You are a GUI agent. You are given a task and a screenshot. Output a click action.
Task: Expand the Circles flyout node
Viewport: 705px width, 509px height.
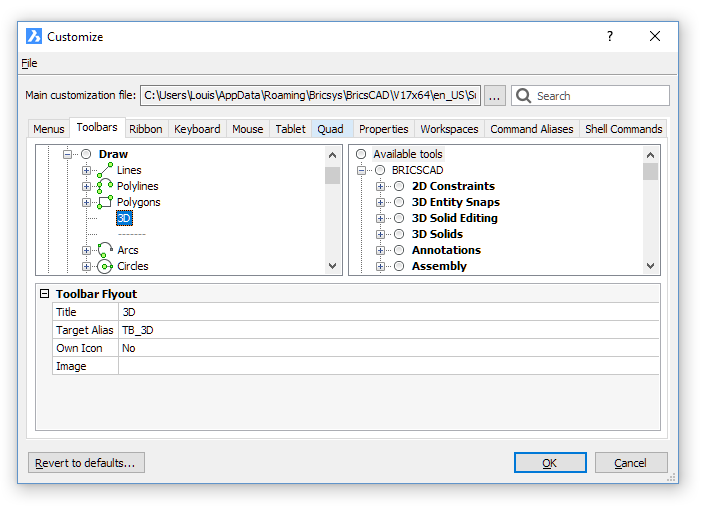coord(86,266)
